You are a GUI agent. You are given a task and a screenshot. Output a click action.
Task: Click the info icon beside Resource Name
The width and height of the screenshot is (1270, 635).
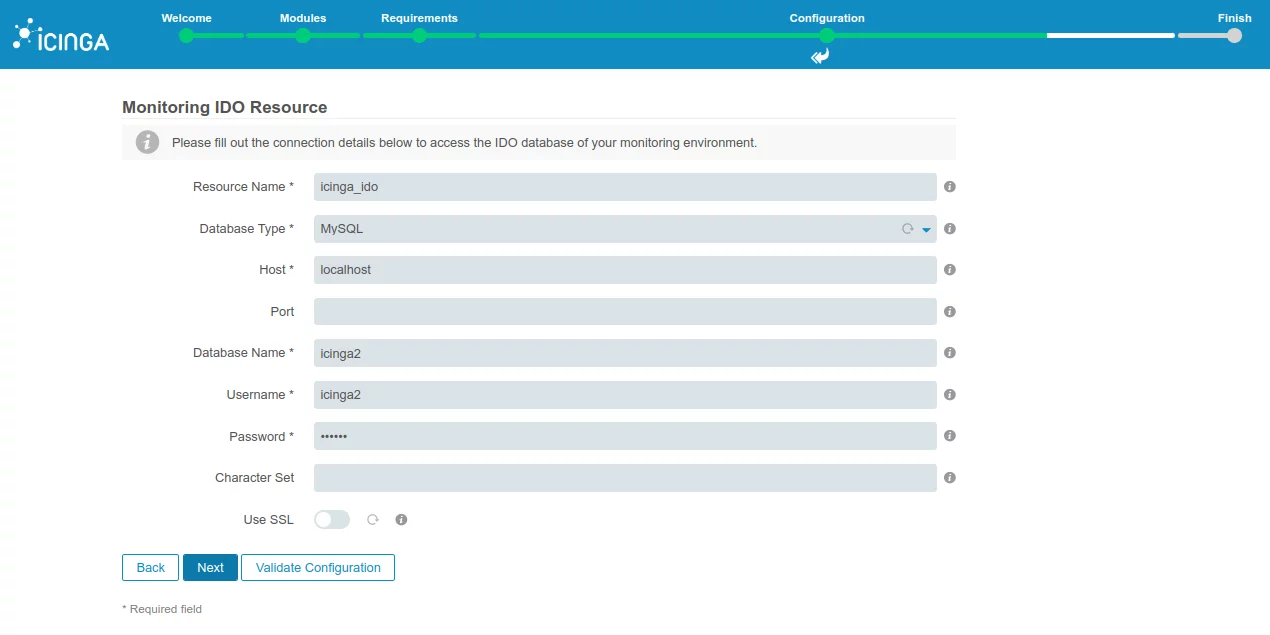pos(950,187)
